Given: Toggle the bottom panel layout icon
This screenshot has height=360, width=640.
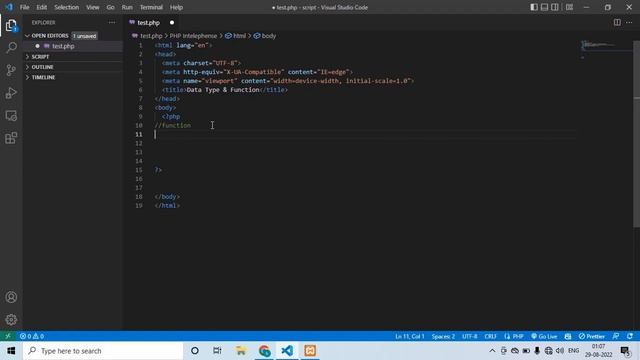Looking at the screenshot, I should tap(544, 7).
